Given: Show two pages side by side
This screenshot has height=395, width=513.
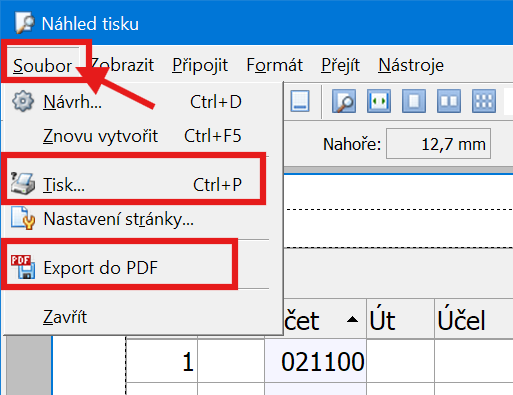Looking at the screenshot, I should point(449,101).
